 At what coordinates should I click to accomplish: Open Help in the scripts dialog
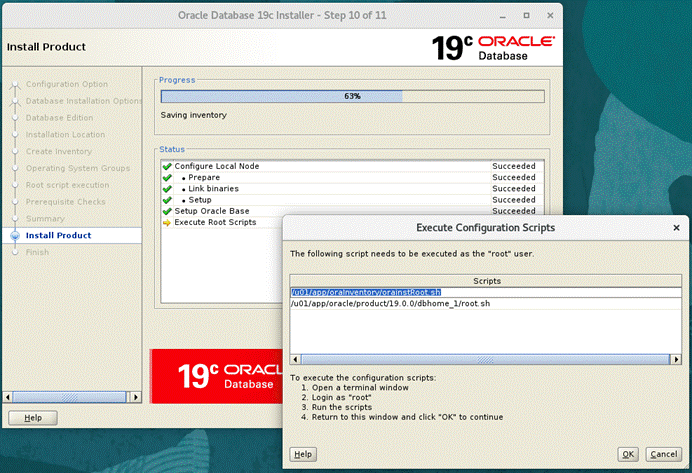click(x=303, y=454)
